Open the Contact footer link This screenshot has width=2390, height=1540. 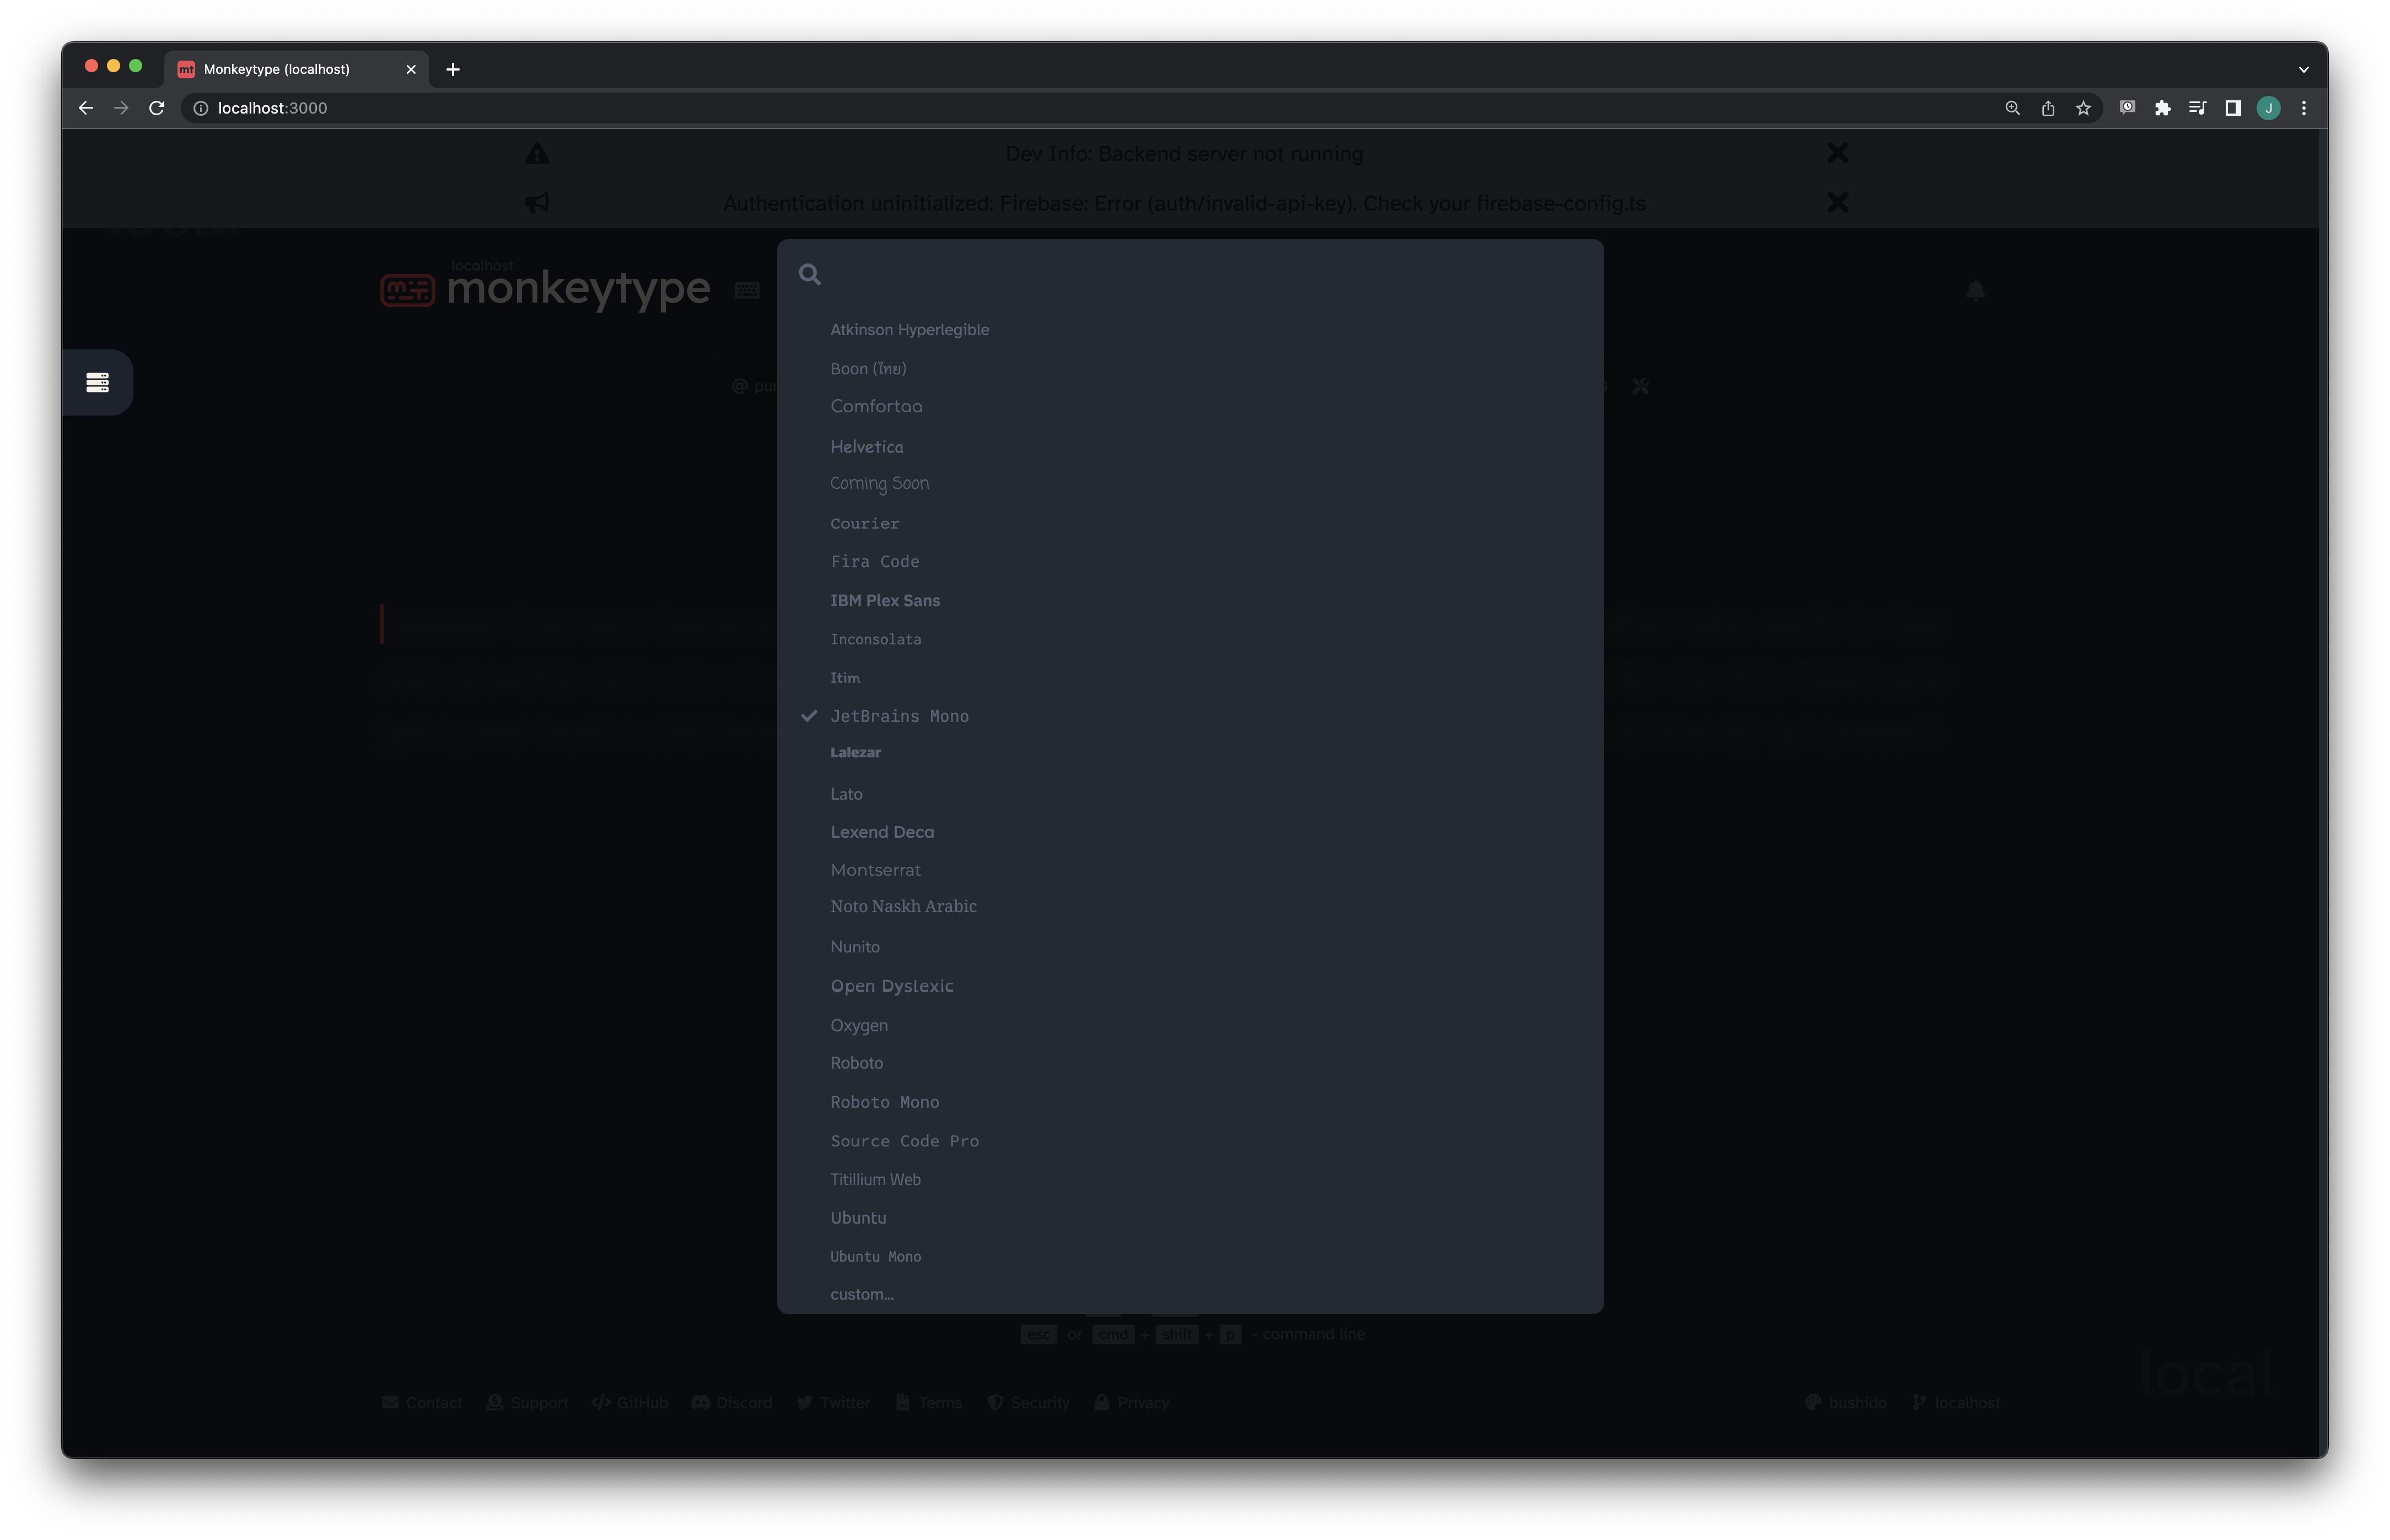coord(422,1403)
